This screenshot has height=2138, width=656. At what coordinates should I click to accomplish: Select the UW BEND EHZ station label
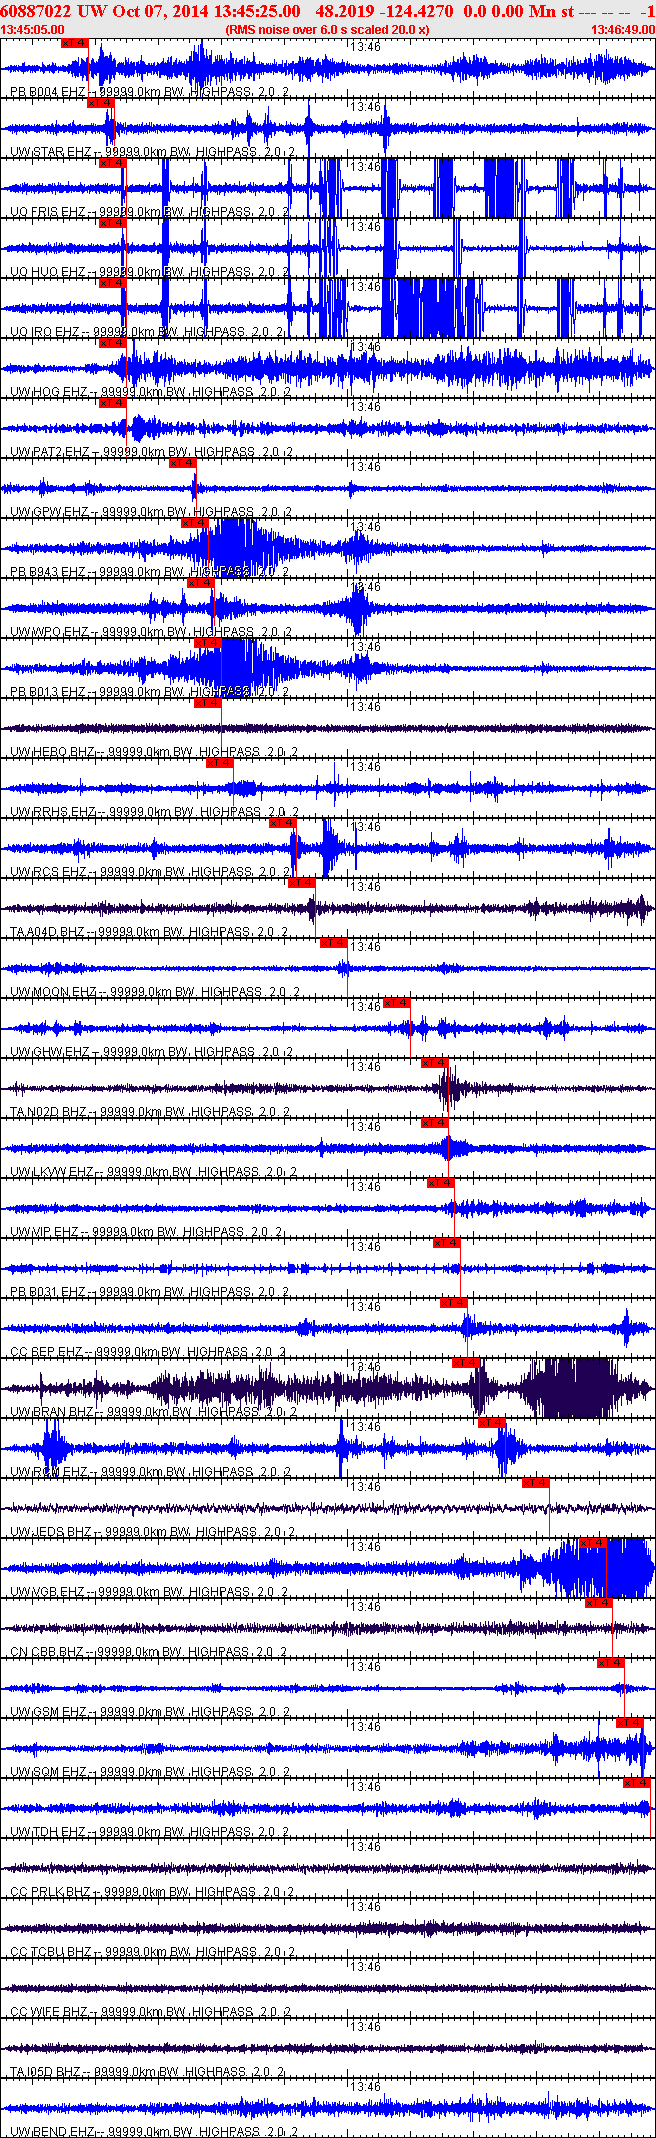51,2132
